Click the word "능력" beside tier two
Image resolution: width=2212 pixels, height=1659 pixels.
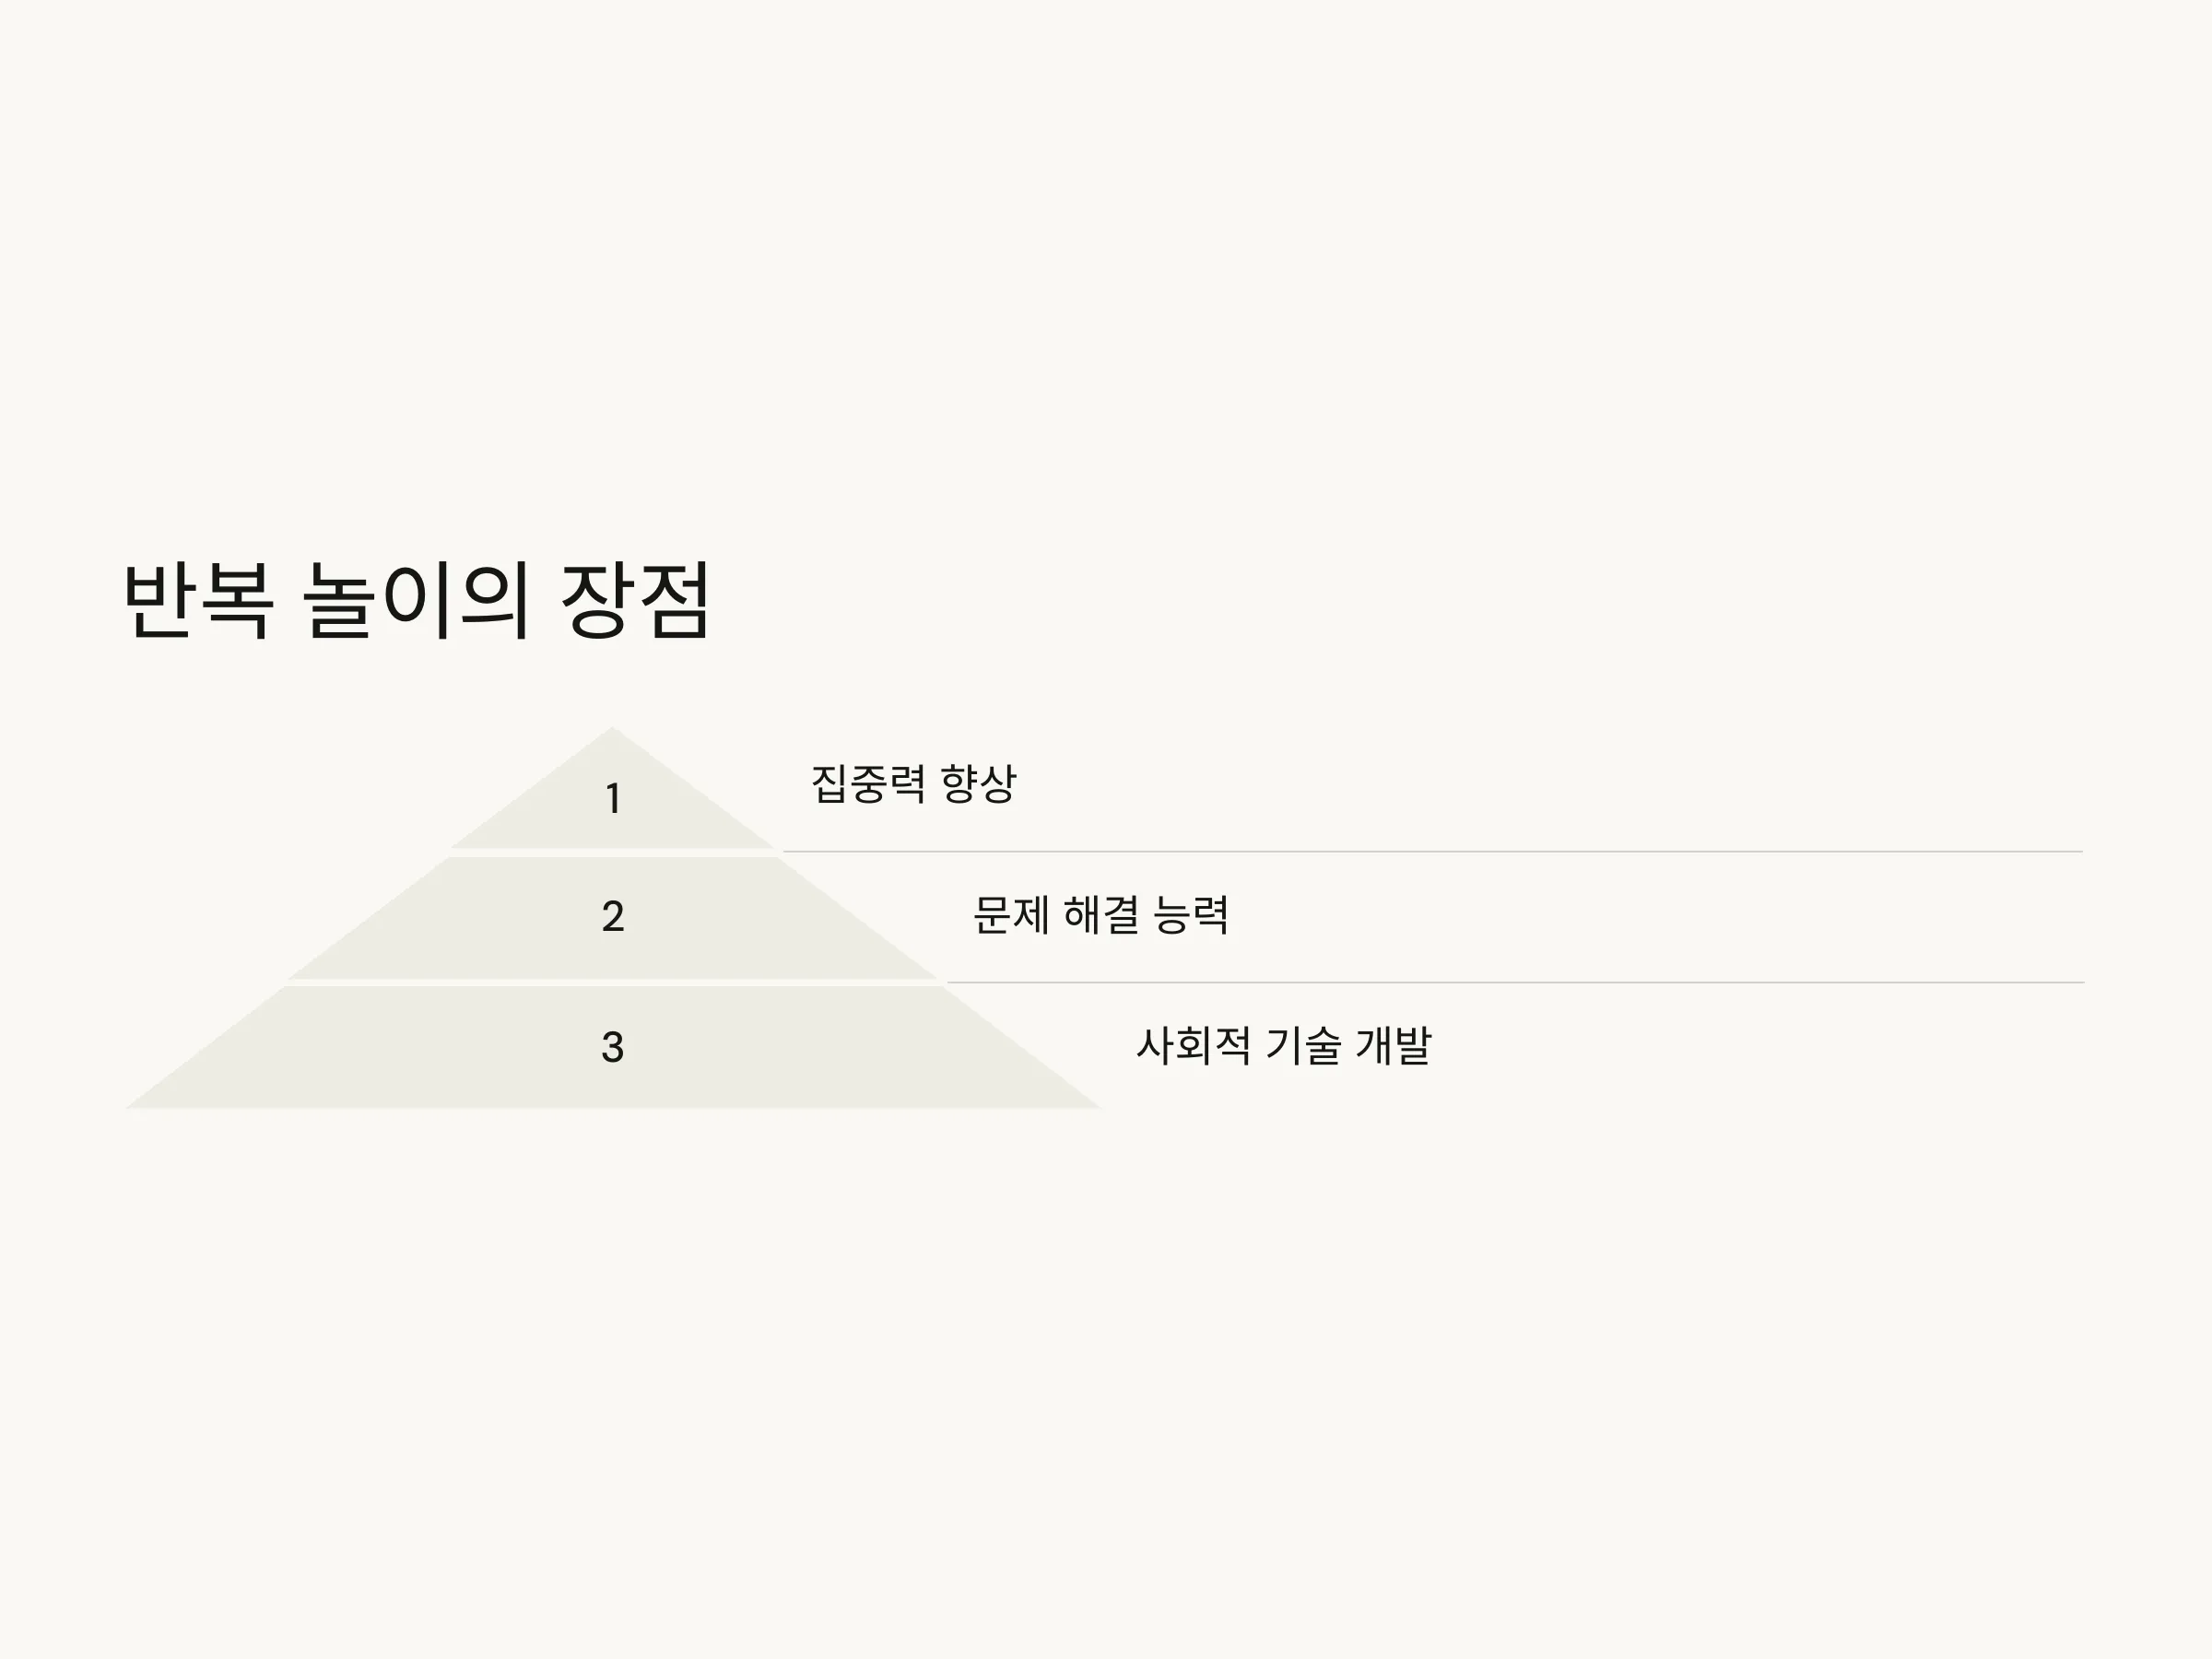tap(1191, 914)
